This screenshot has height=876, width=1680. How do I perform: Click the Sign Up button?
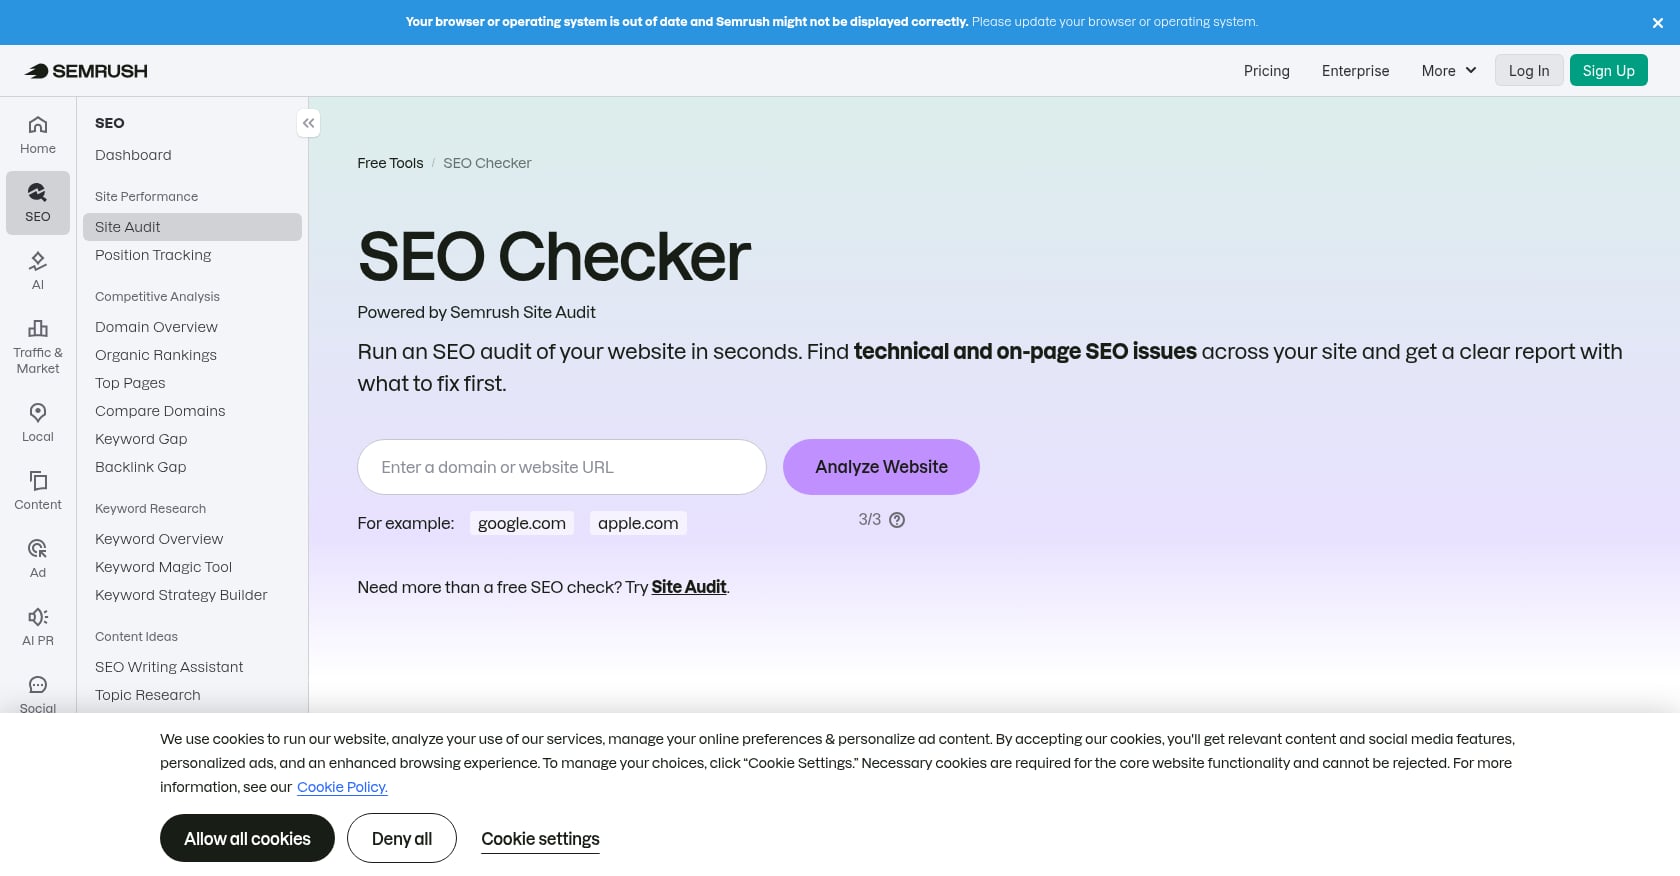pos(1609,70)
